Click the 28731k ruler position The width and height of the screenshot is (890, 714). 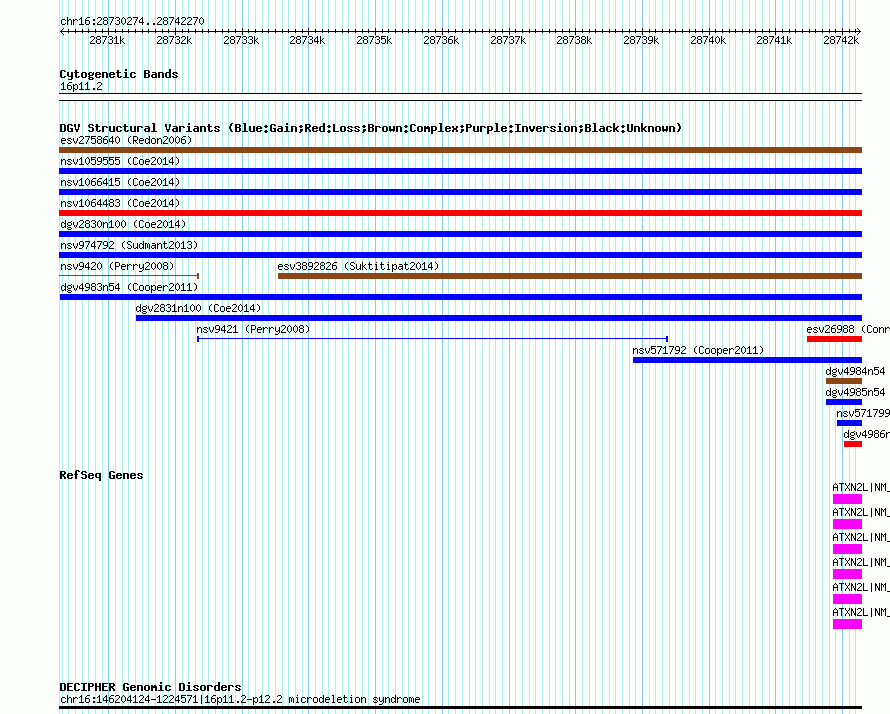click(x=107, y=40)
